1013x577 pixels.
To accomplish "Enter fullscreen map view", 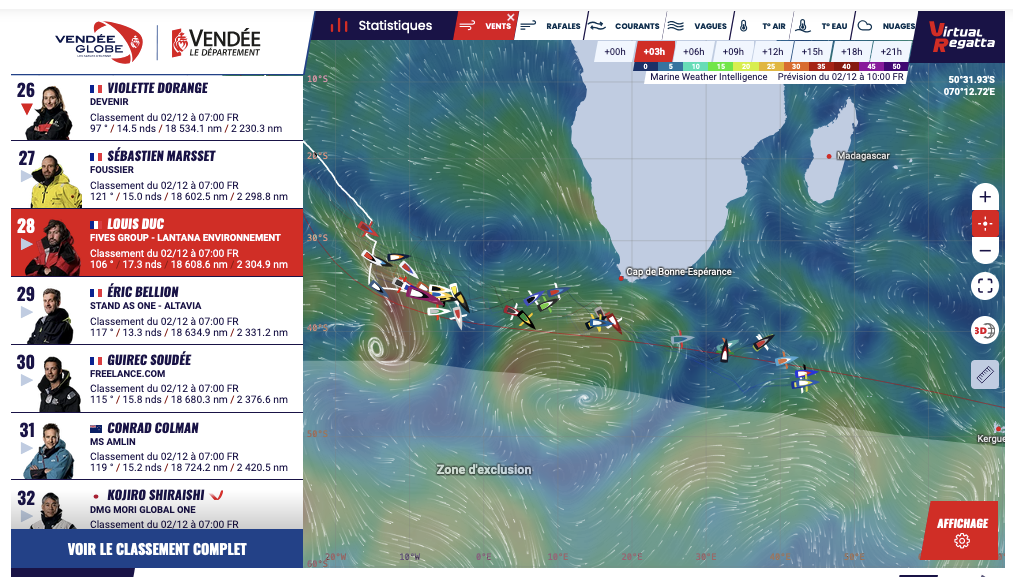I will [x=985, y=286].
